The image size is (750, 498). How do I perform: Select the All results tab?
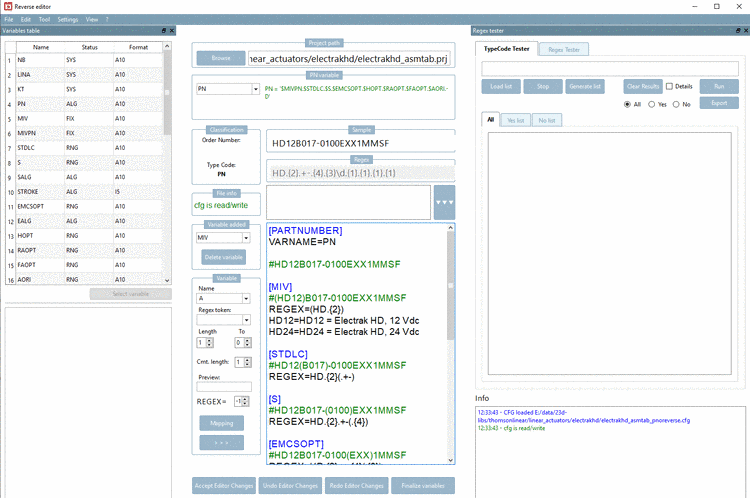click(x=490, y=120)
